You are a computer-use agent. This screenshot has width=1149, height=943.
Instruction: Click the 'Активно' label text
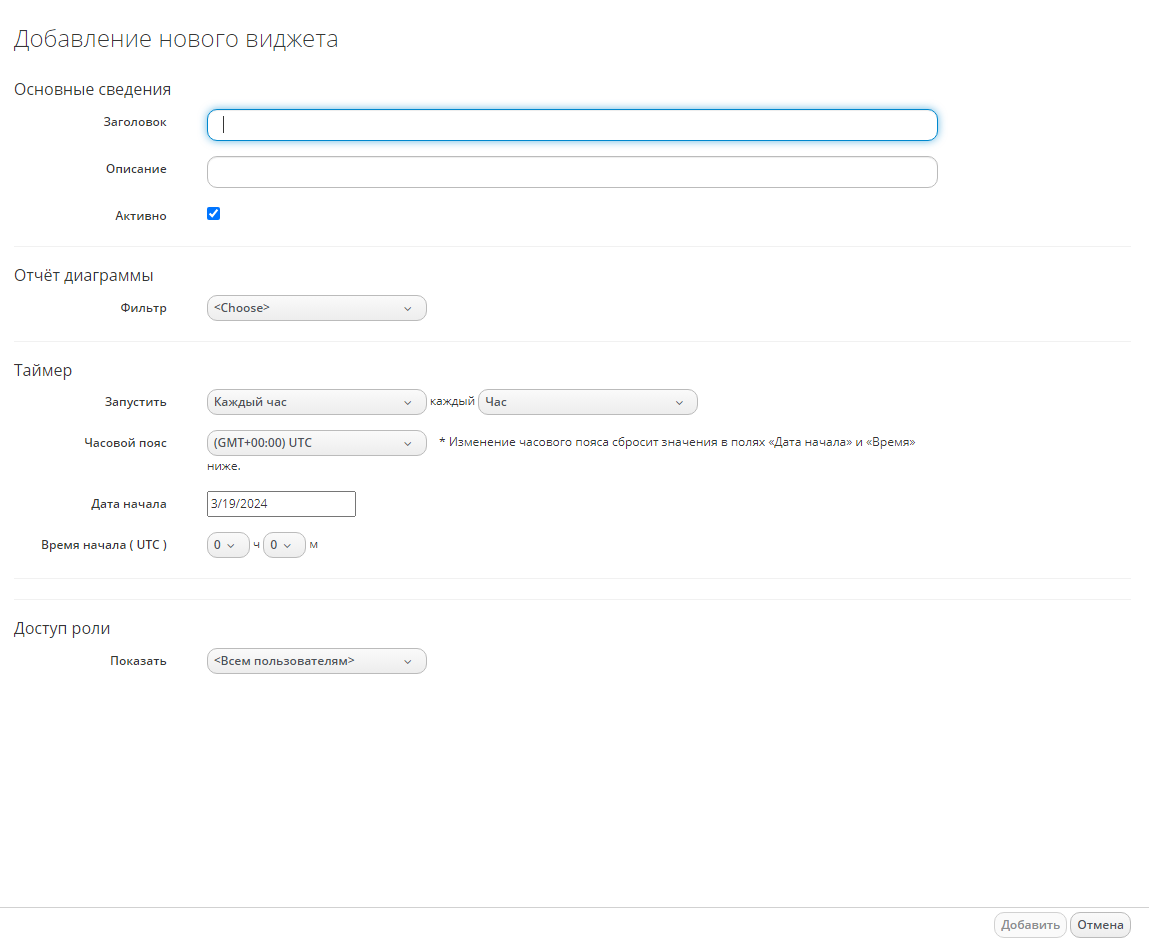click(x=140, y=215)
